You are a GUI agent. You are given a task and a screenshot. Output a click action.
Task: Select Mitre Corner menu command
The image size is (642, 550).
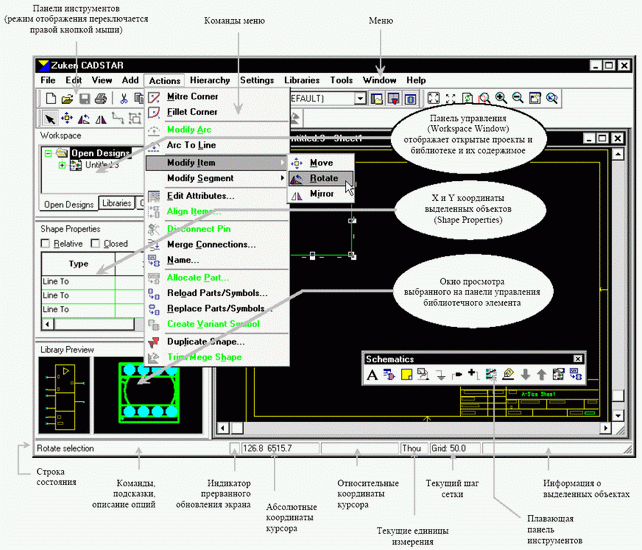[217, 97]
